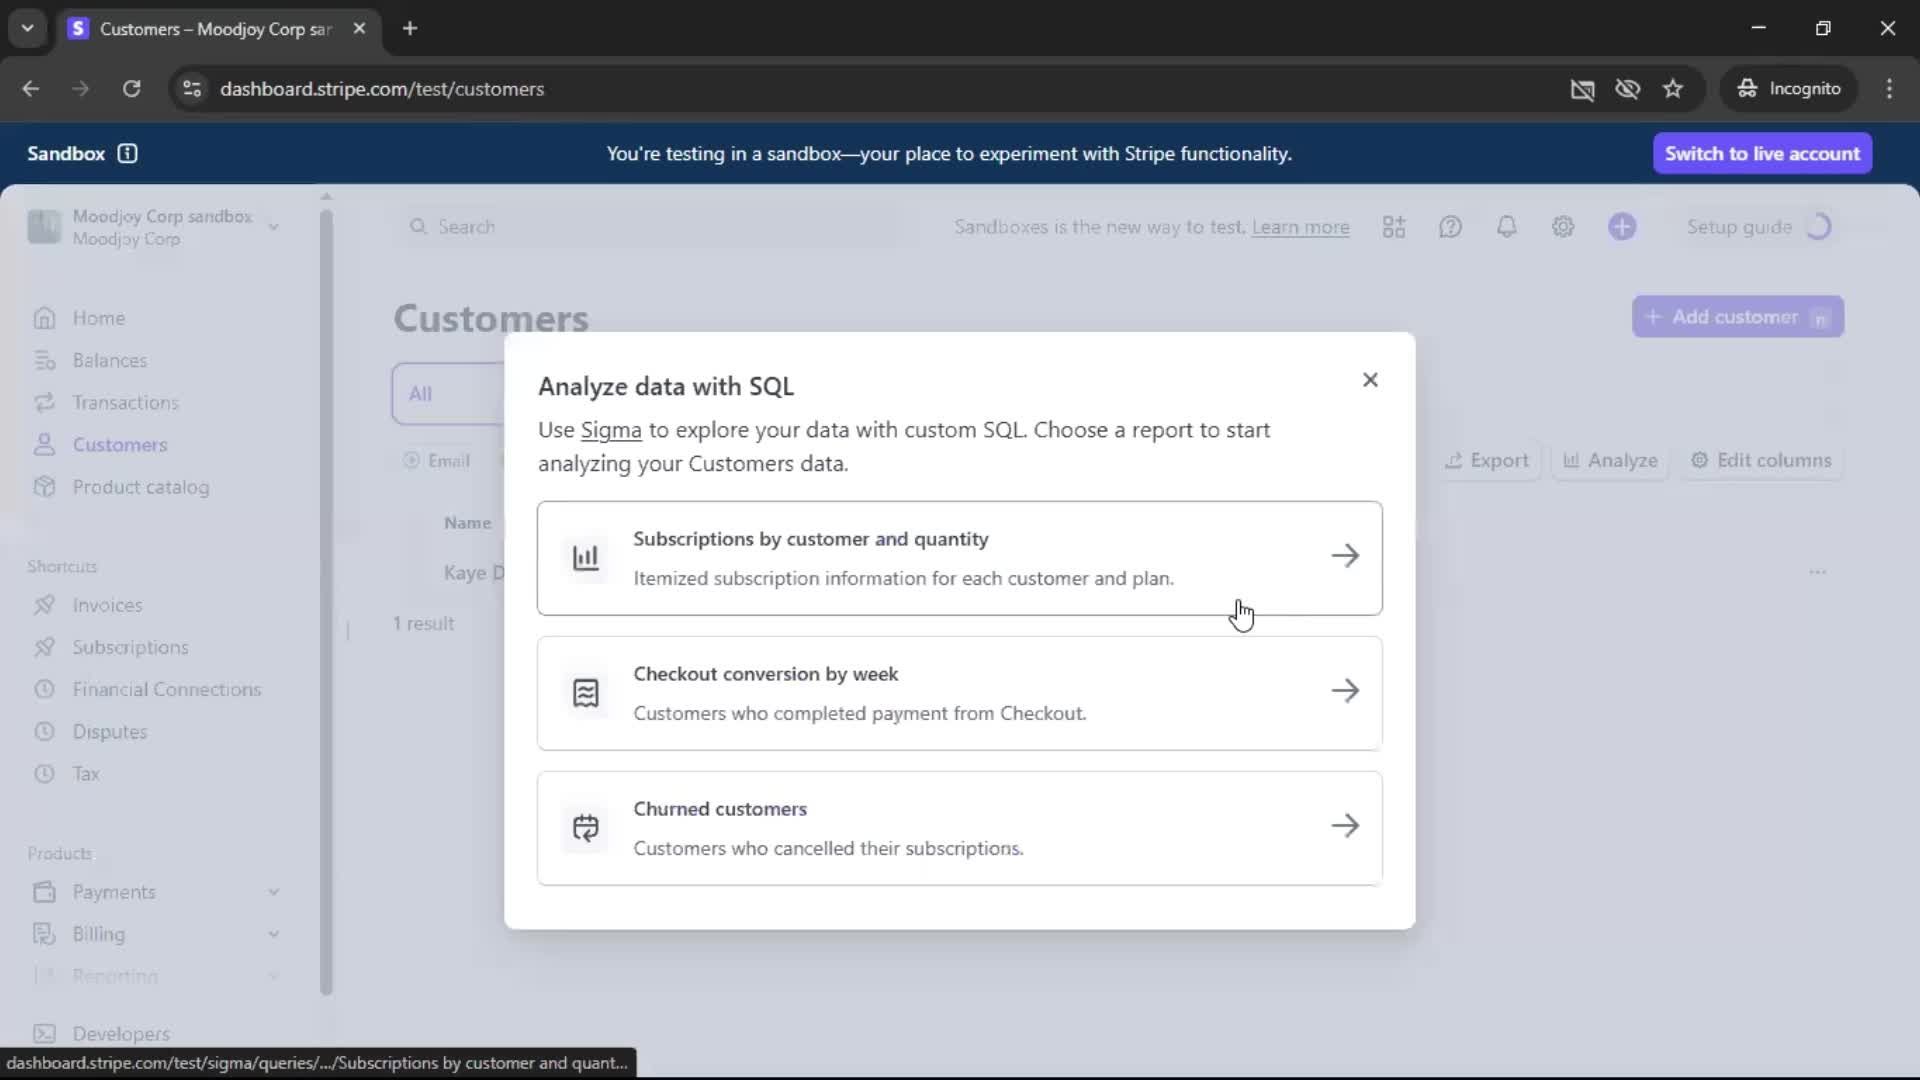Screen dimensions: 1920x1080
Task: Click the notifications bell icon
Action: (x=1506, y=227)
